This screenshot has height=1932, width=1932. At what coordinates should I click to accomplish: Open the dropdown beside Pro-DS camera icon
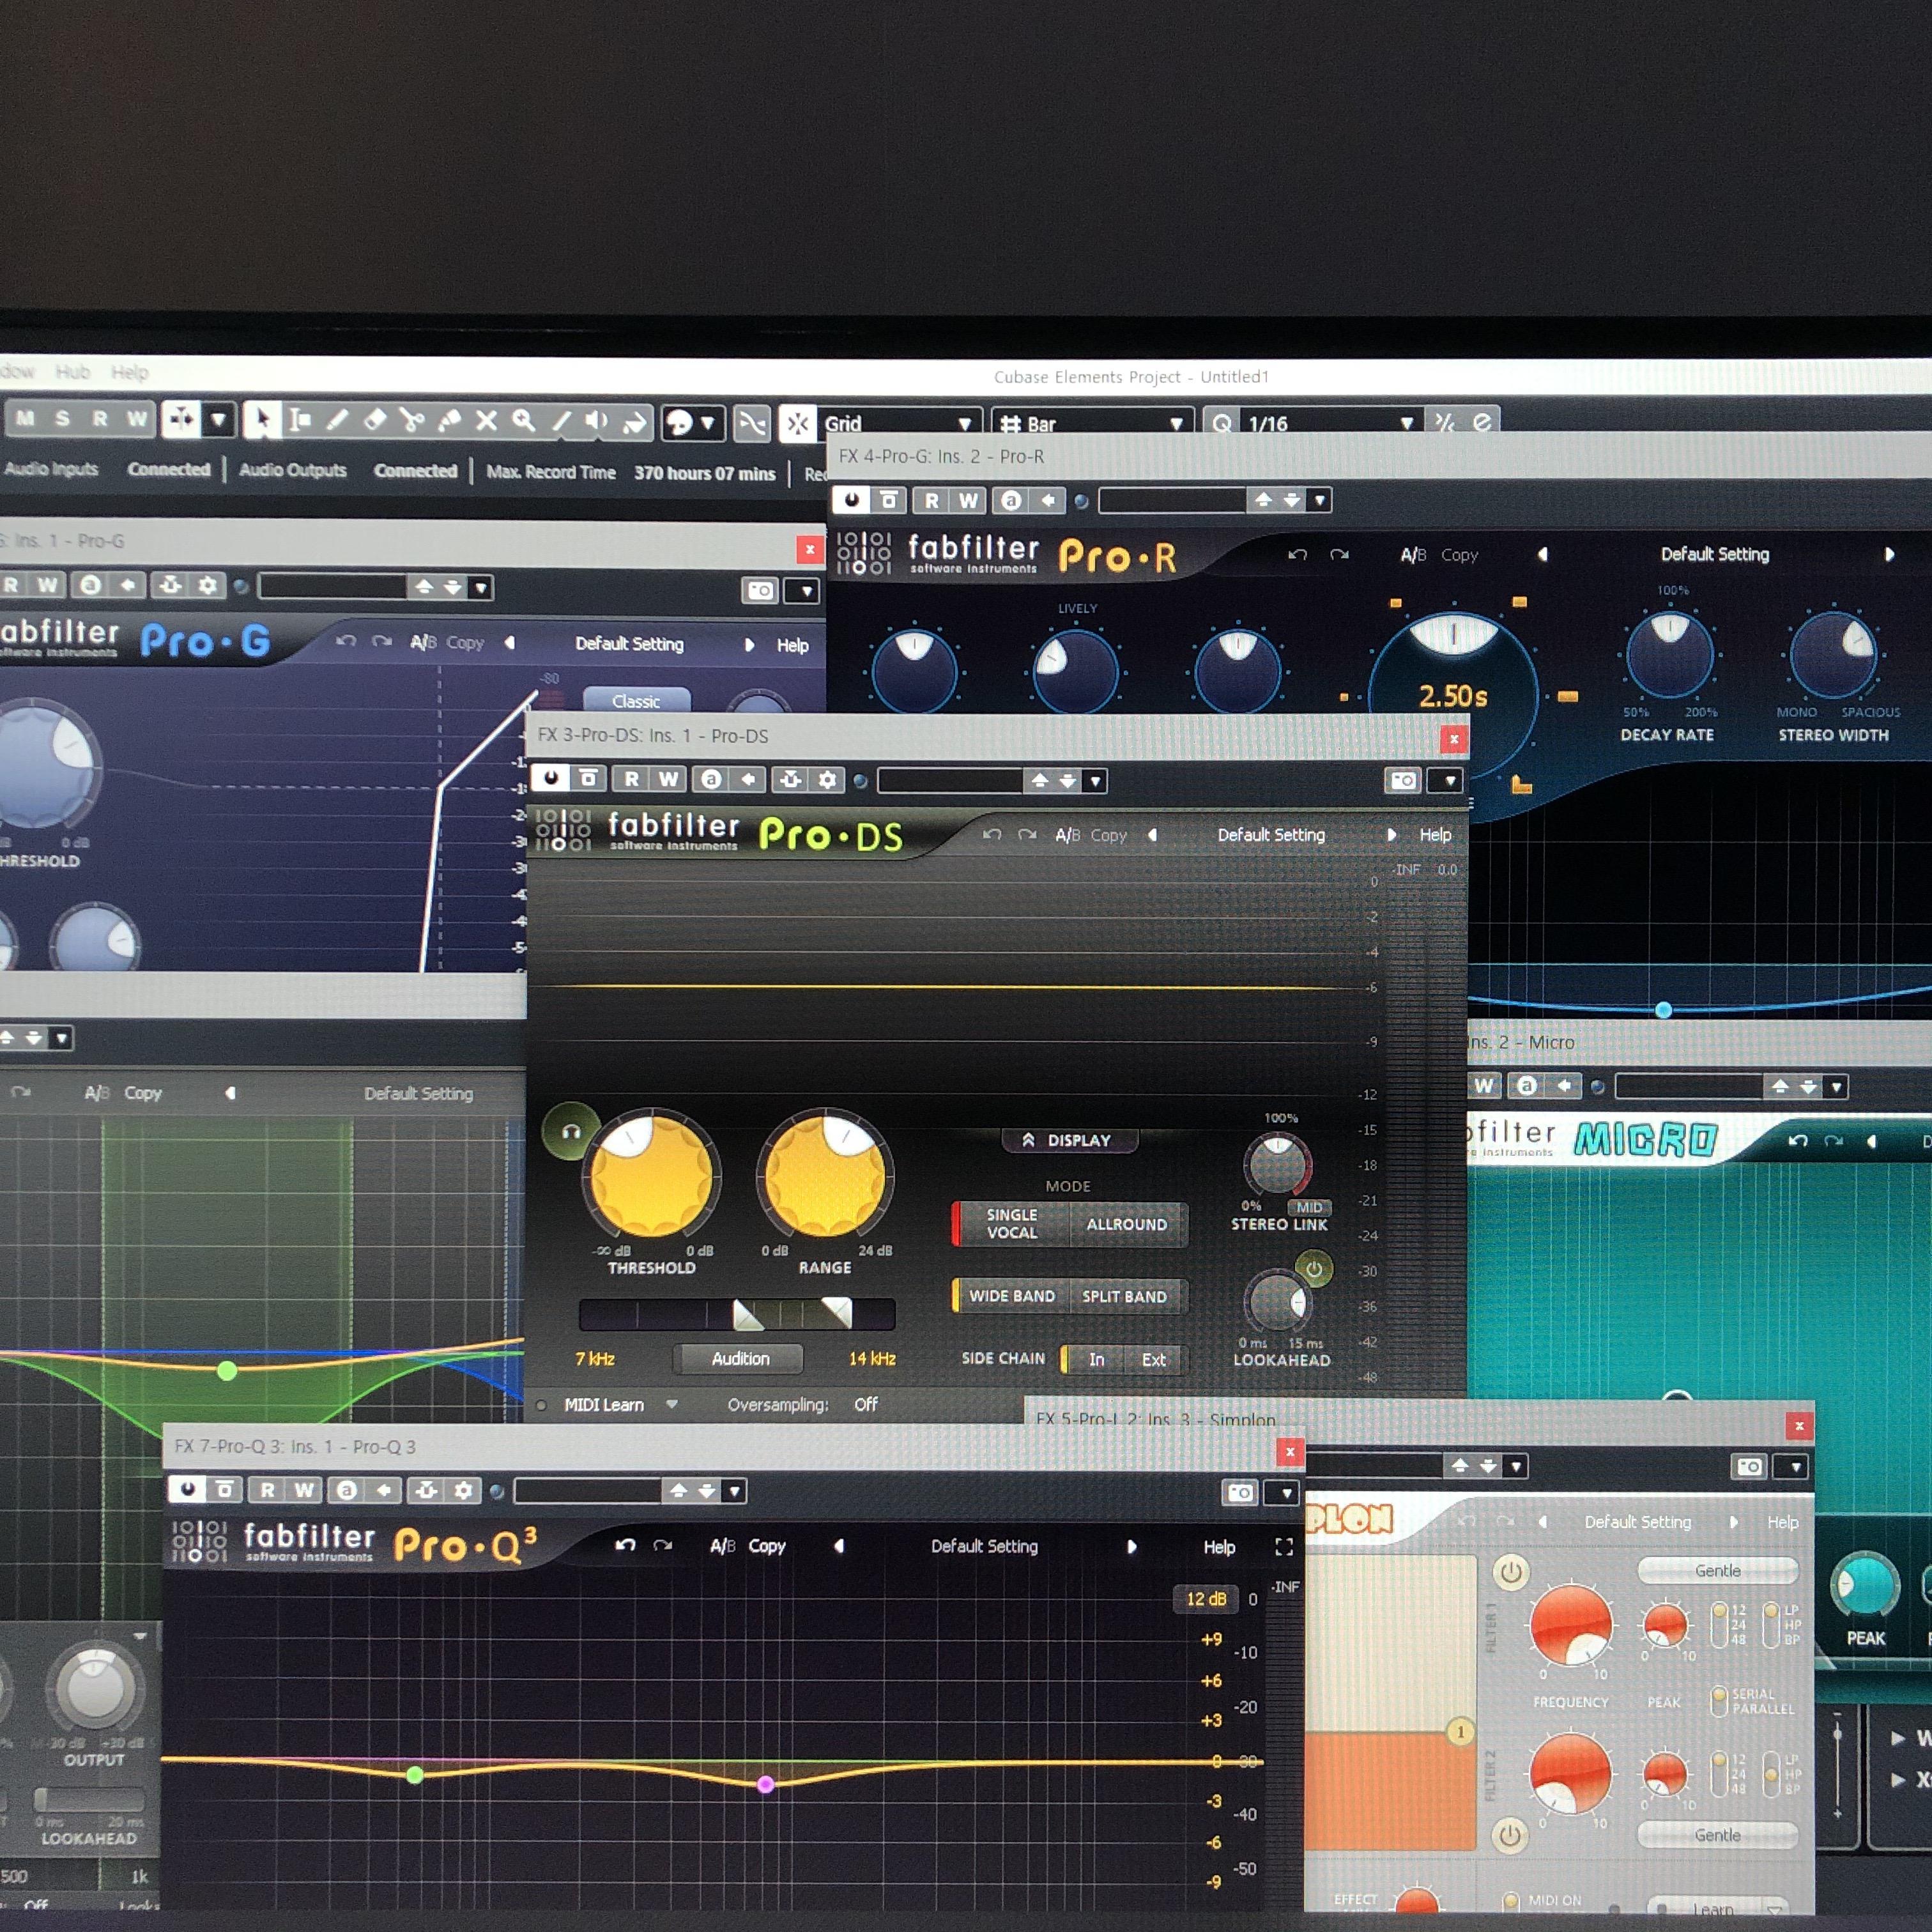pos(1449,781)
